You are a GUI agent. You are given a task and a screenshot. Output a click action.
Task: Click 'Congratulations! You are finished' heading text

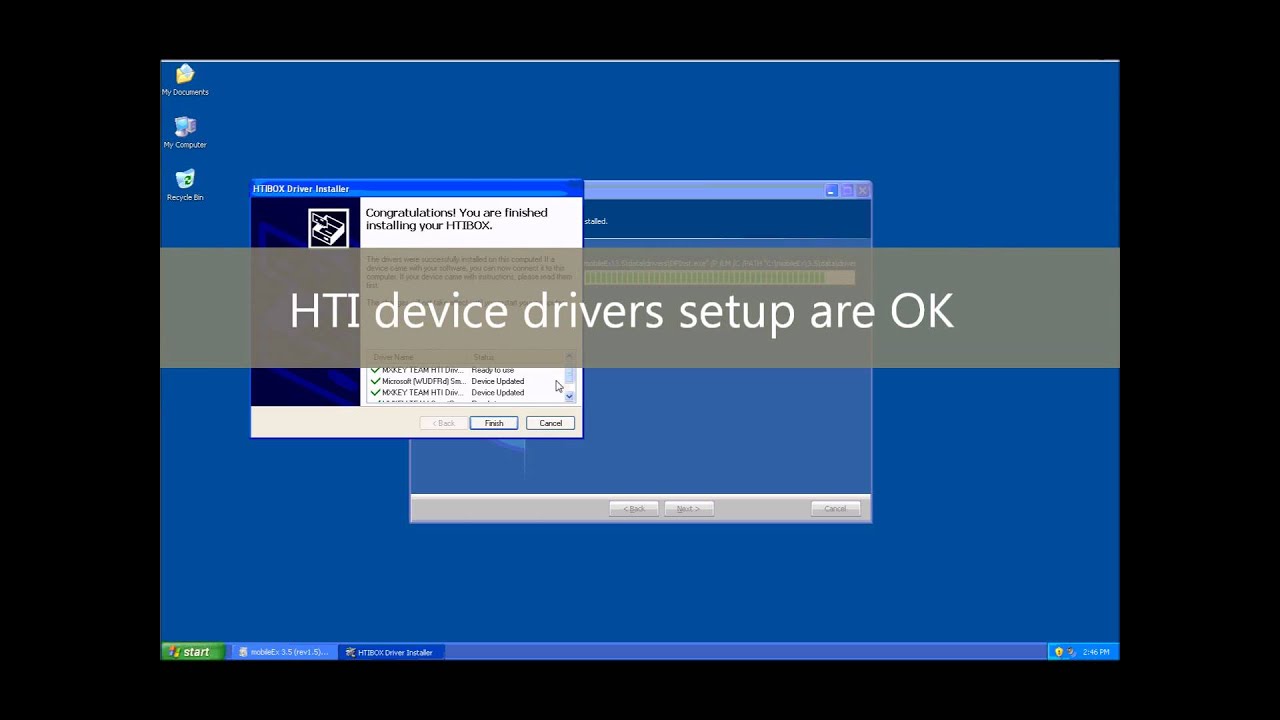pyautogui.click(x=456, y=212)
